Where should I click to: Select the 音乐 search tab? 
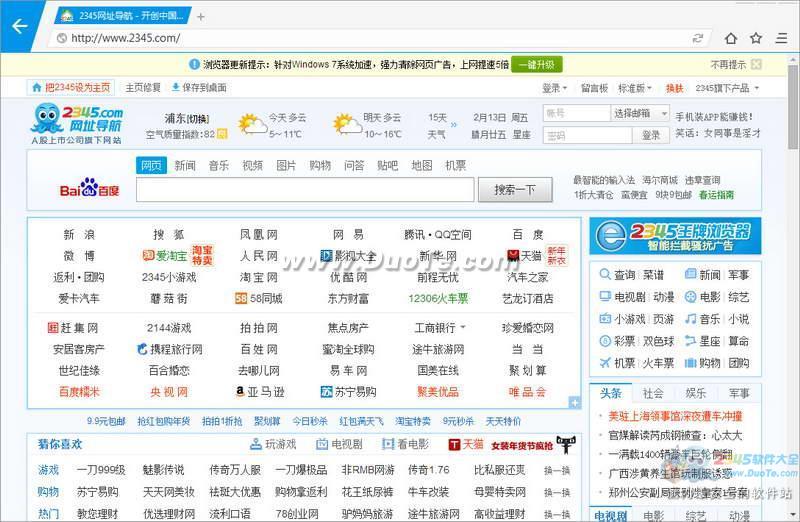pyautogui.click(x=218, y=165)
